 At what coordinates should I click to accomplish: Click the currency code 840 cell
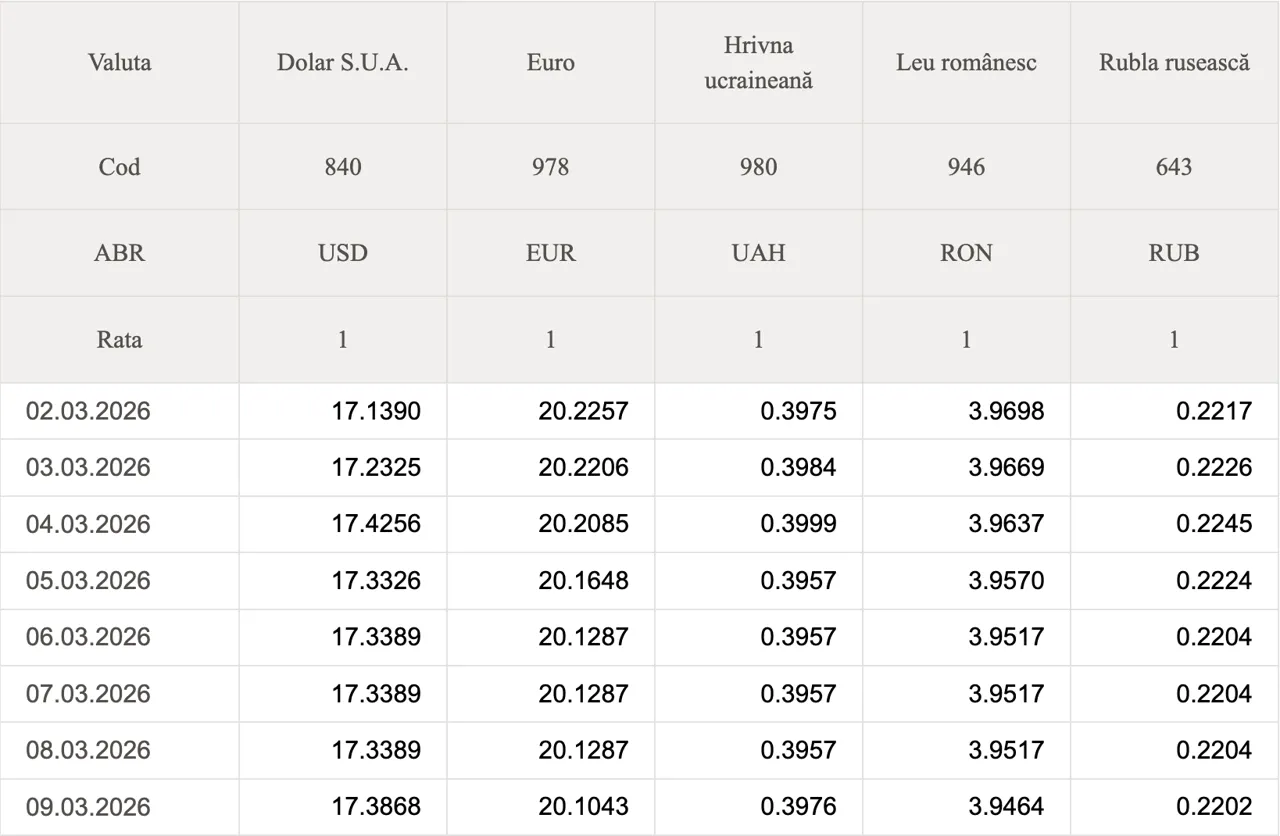tap(343, 167)
